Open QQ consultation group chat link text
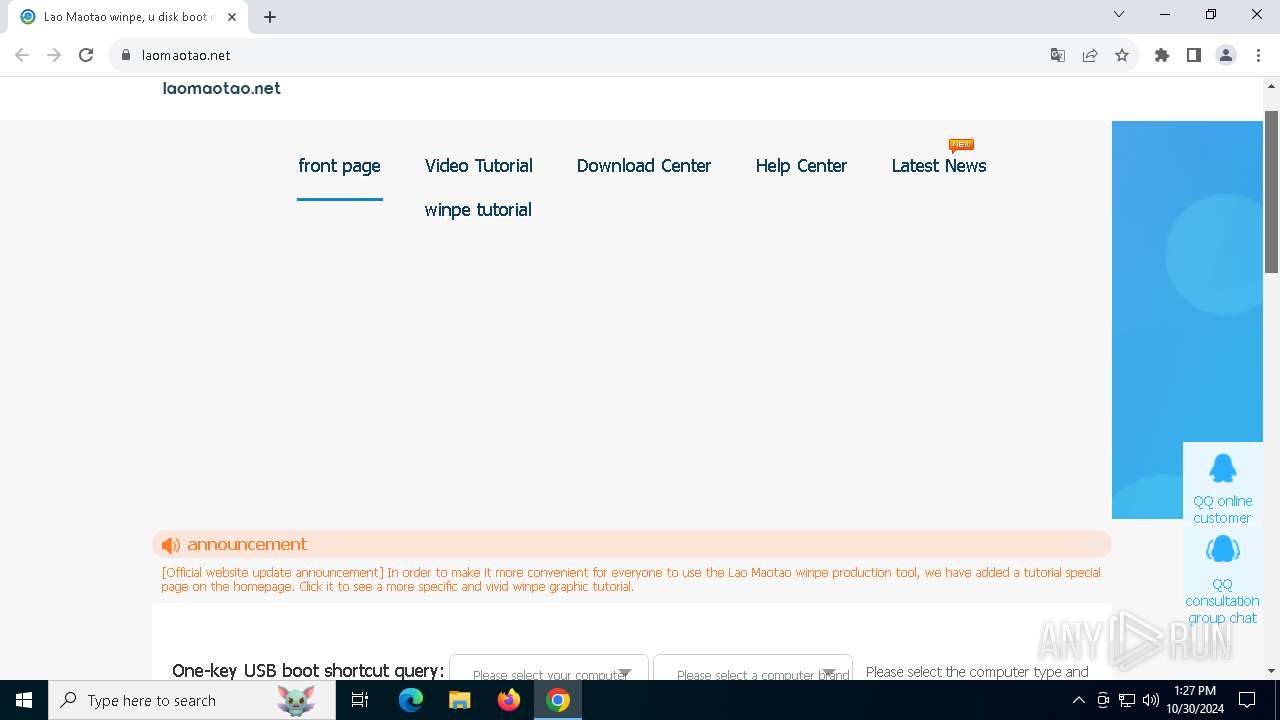 (x=1222, y=601)
